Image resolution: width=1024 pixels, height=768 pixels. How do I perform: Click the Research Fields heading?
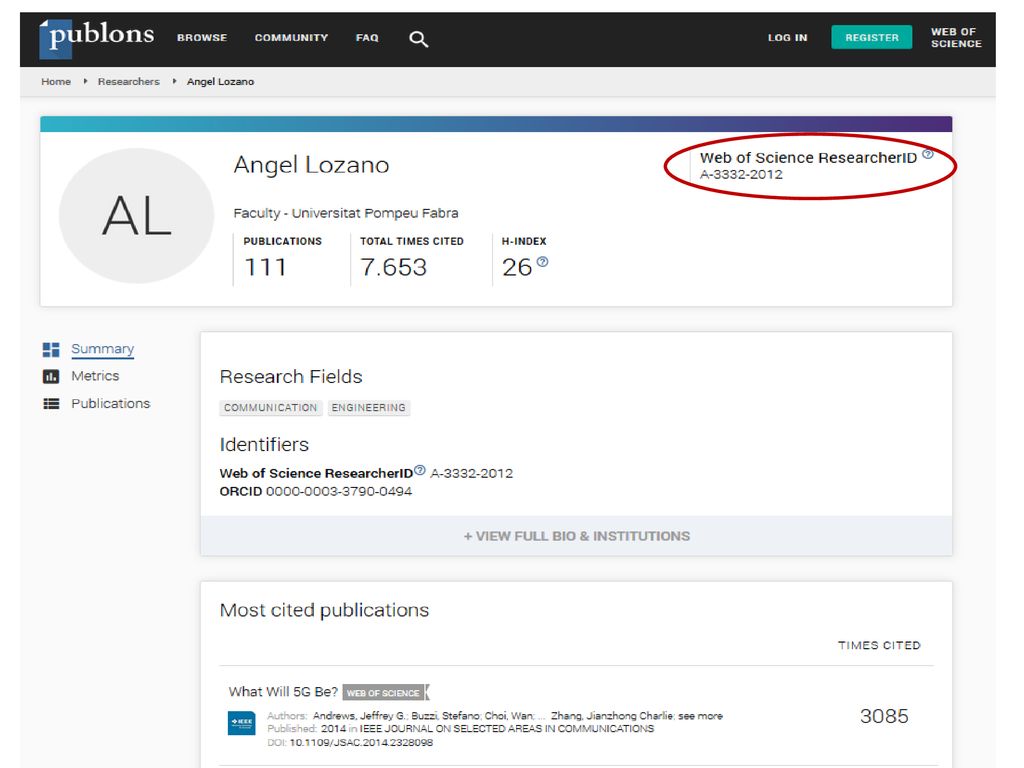(291, 377)
